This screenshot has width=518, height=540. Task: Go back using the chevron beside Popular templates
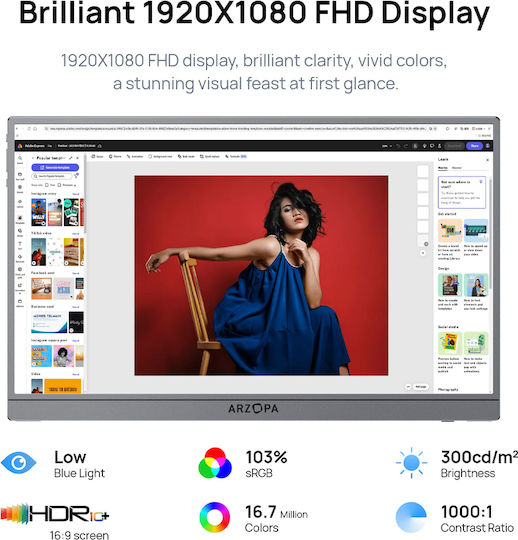pos(33,158)
